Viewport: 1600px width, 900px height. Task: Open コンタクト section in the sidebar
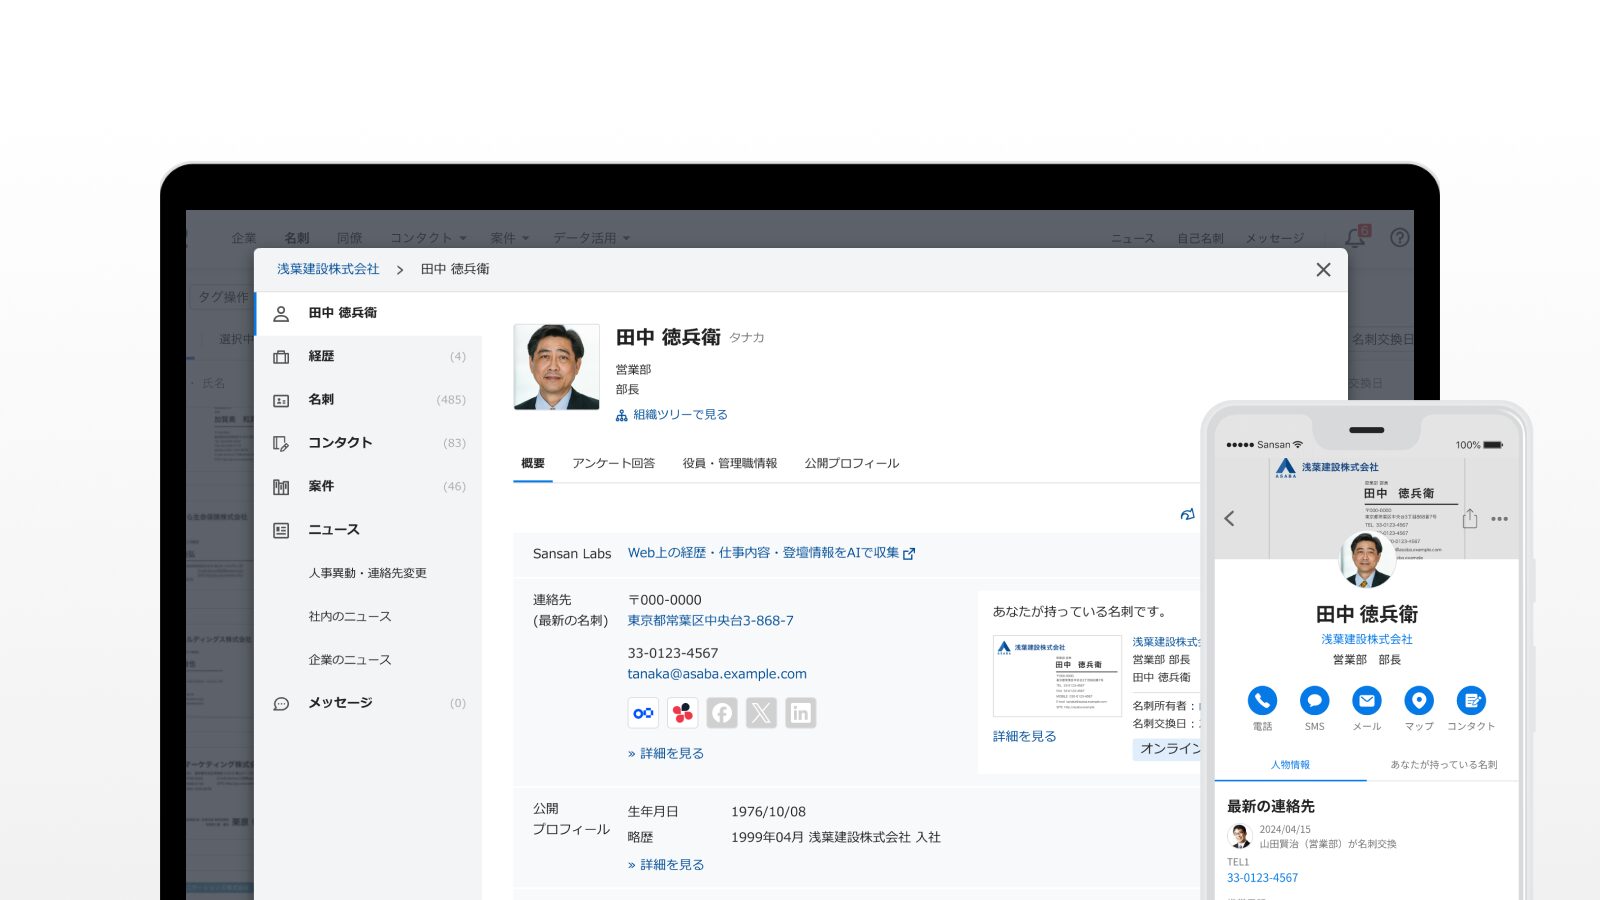click(x=368, y=443)
